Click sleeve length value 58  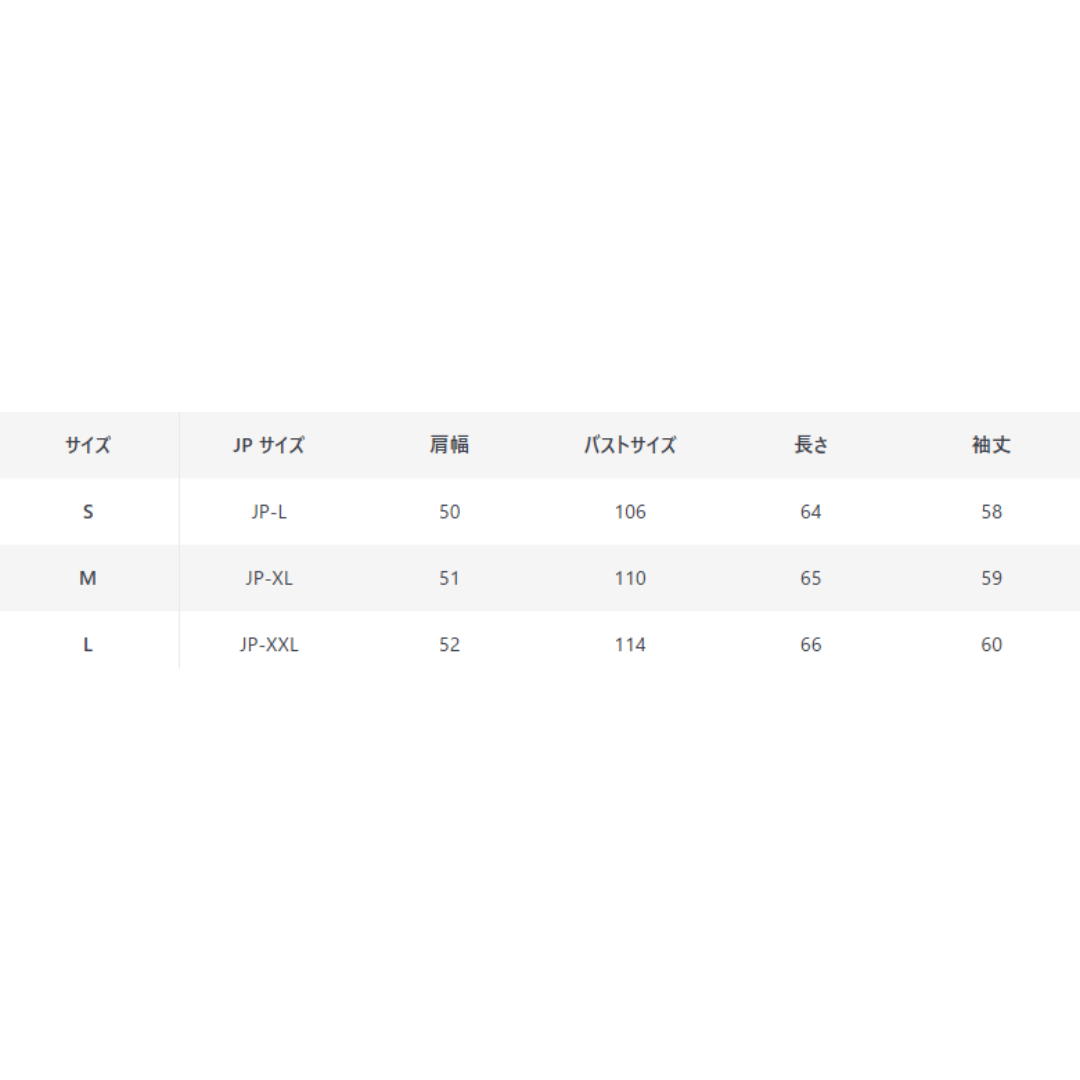tap(991, 512)
